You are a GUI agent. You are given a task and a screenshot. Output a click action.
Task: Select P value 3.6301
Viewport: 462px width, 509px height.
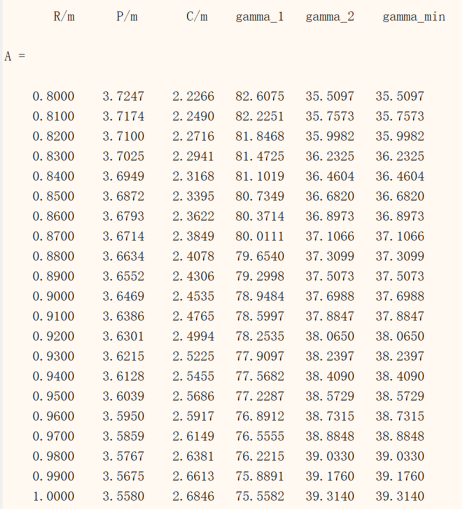(123, 336)
